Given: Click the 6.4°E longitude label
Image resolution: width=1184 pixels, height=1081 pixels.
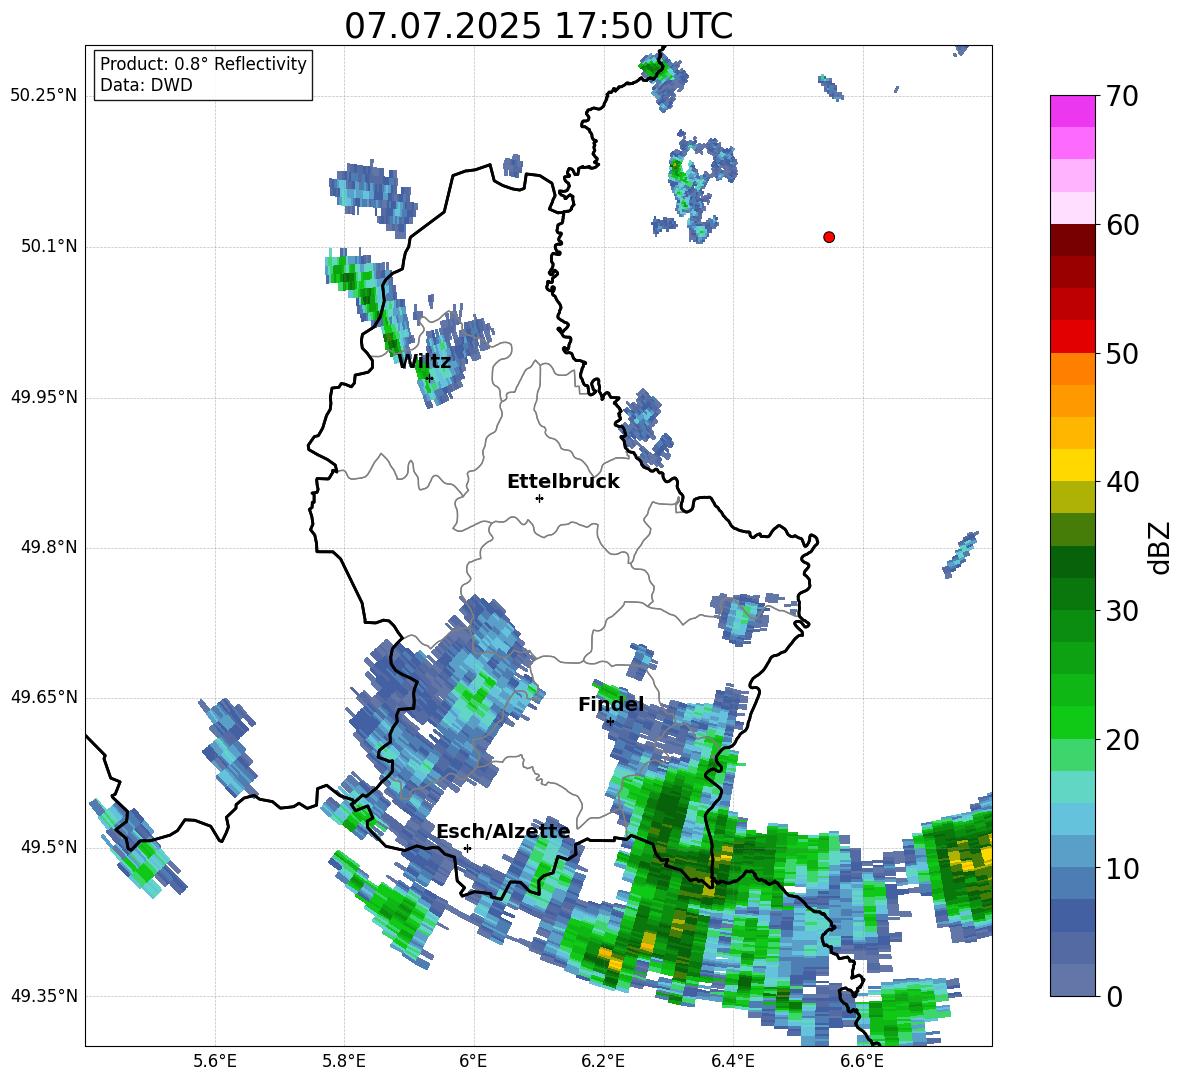Looking at the screenshot, I should 732,1061.
